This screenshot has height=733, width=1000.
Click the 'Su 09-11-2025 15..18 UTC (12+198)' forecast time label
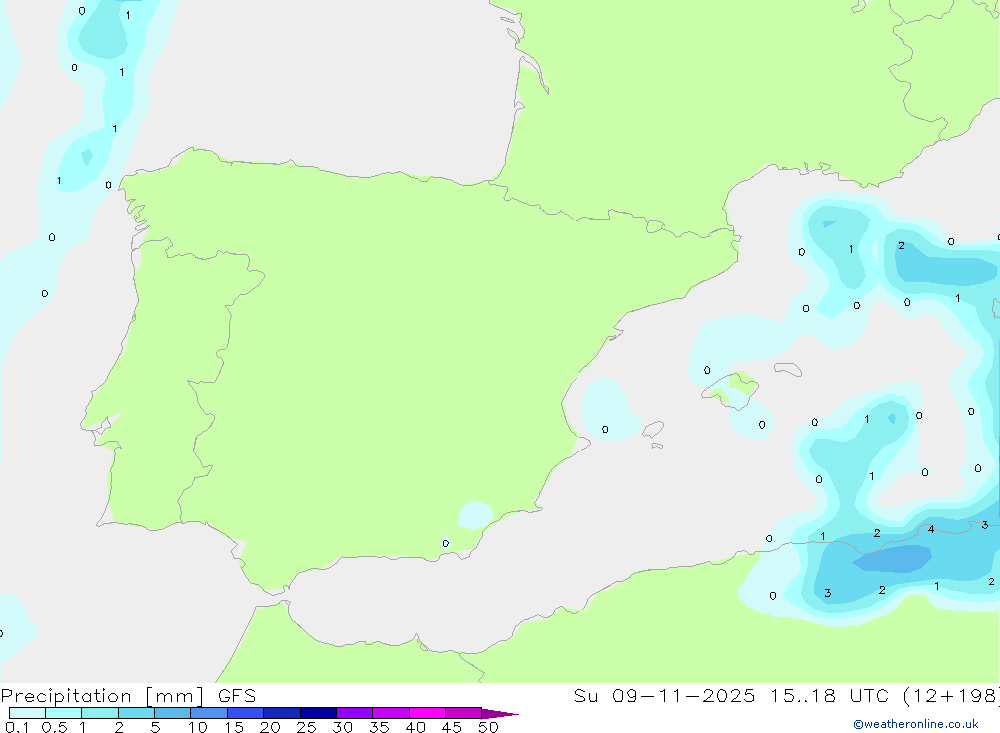(x=786, y=695)
